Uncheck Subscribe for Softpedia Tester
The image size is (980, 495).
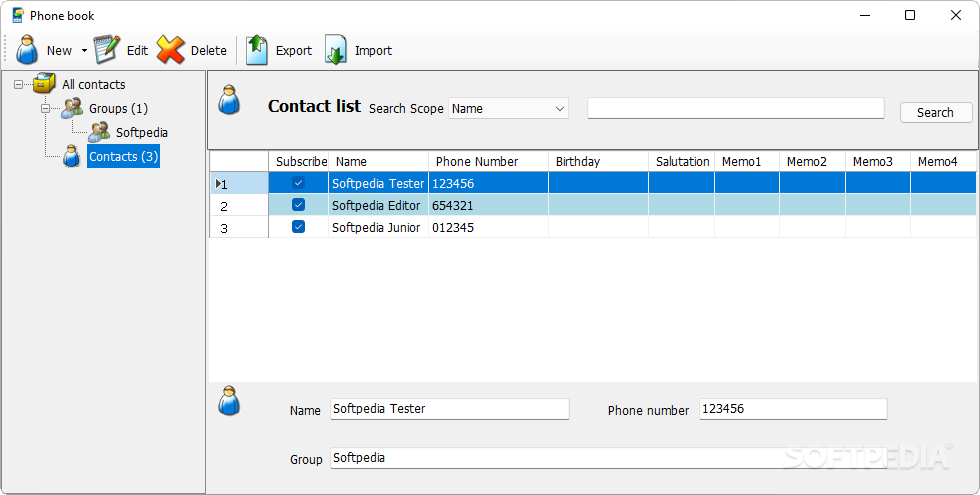(299, 183)
